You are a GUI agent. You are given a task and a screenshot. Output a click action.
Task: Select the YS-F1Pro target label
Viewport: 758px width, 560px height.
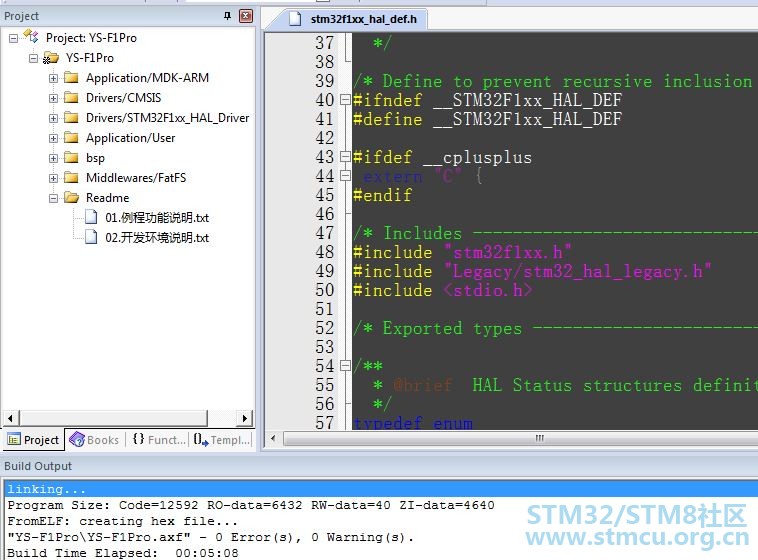[90, 58]
